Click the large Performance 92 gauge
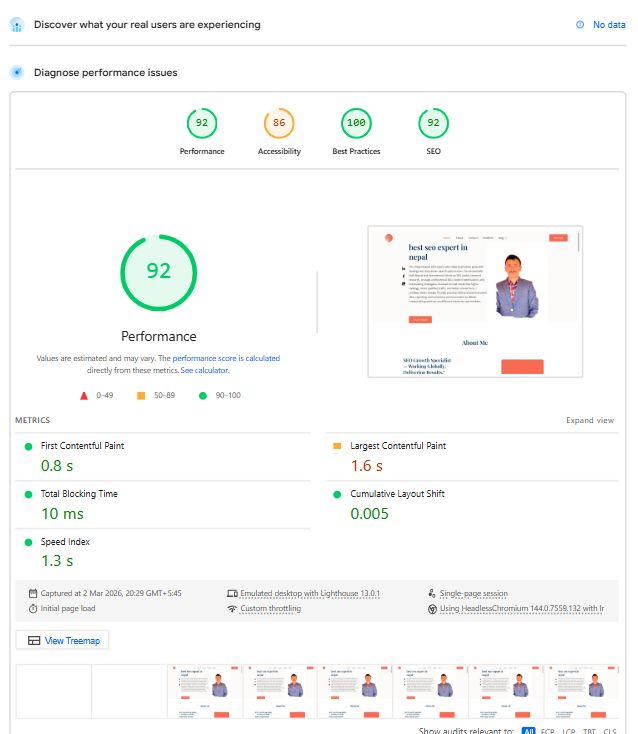 tap(159, 272)
